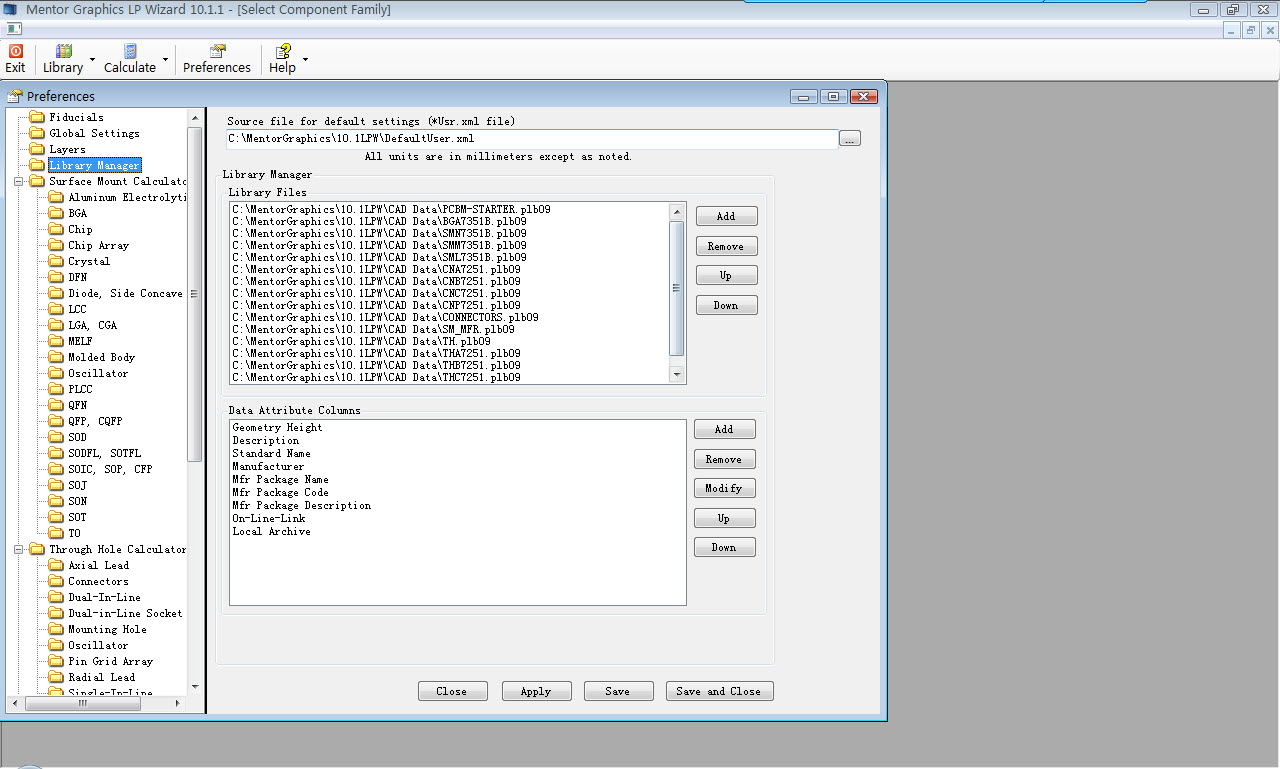Click the Save and Close button

(x=719, y=691)
